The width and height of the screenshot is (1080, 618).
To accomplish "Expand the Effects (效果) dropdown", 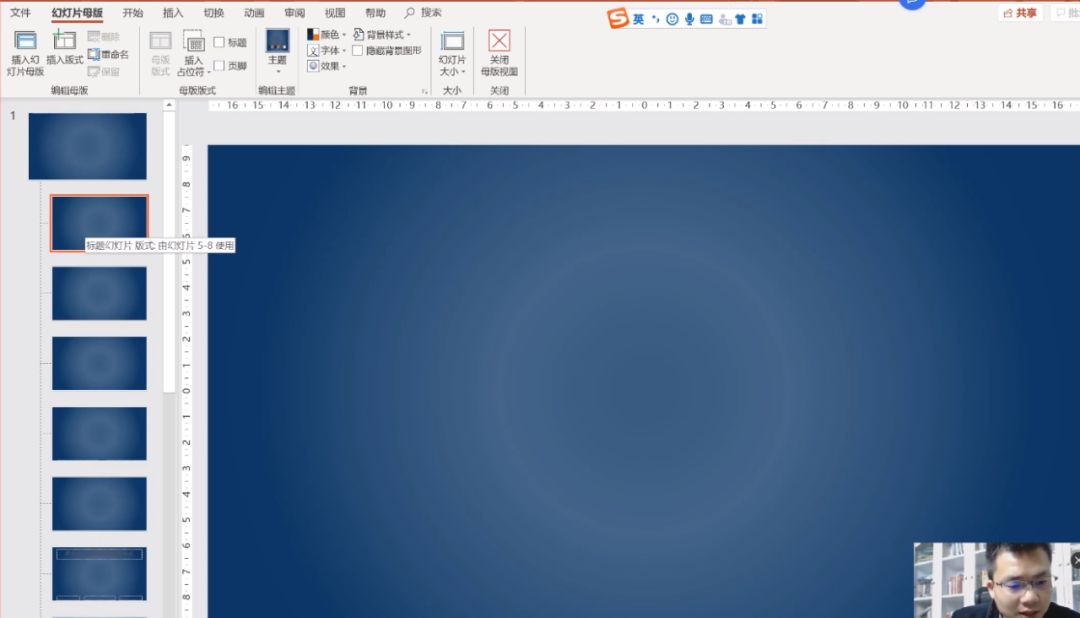I will click(x=326, y=66).
